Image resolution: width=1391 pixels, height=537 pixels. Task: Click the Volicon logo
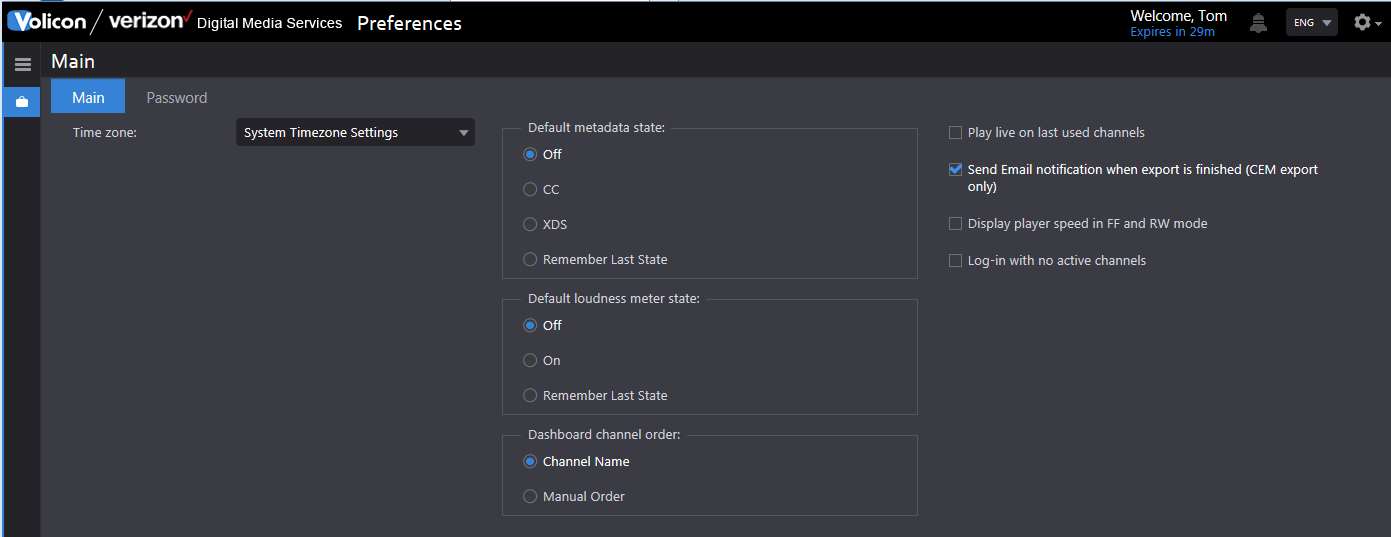[47, 21]
